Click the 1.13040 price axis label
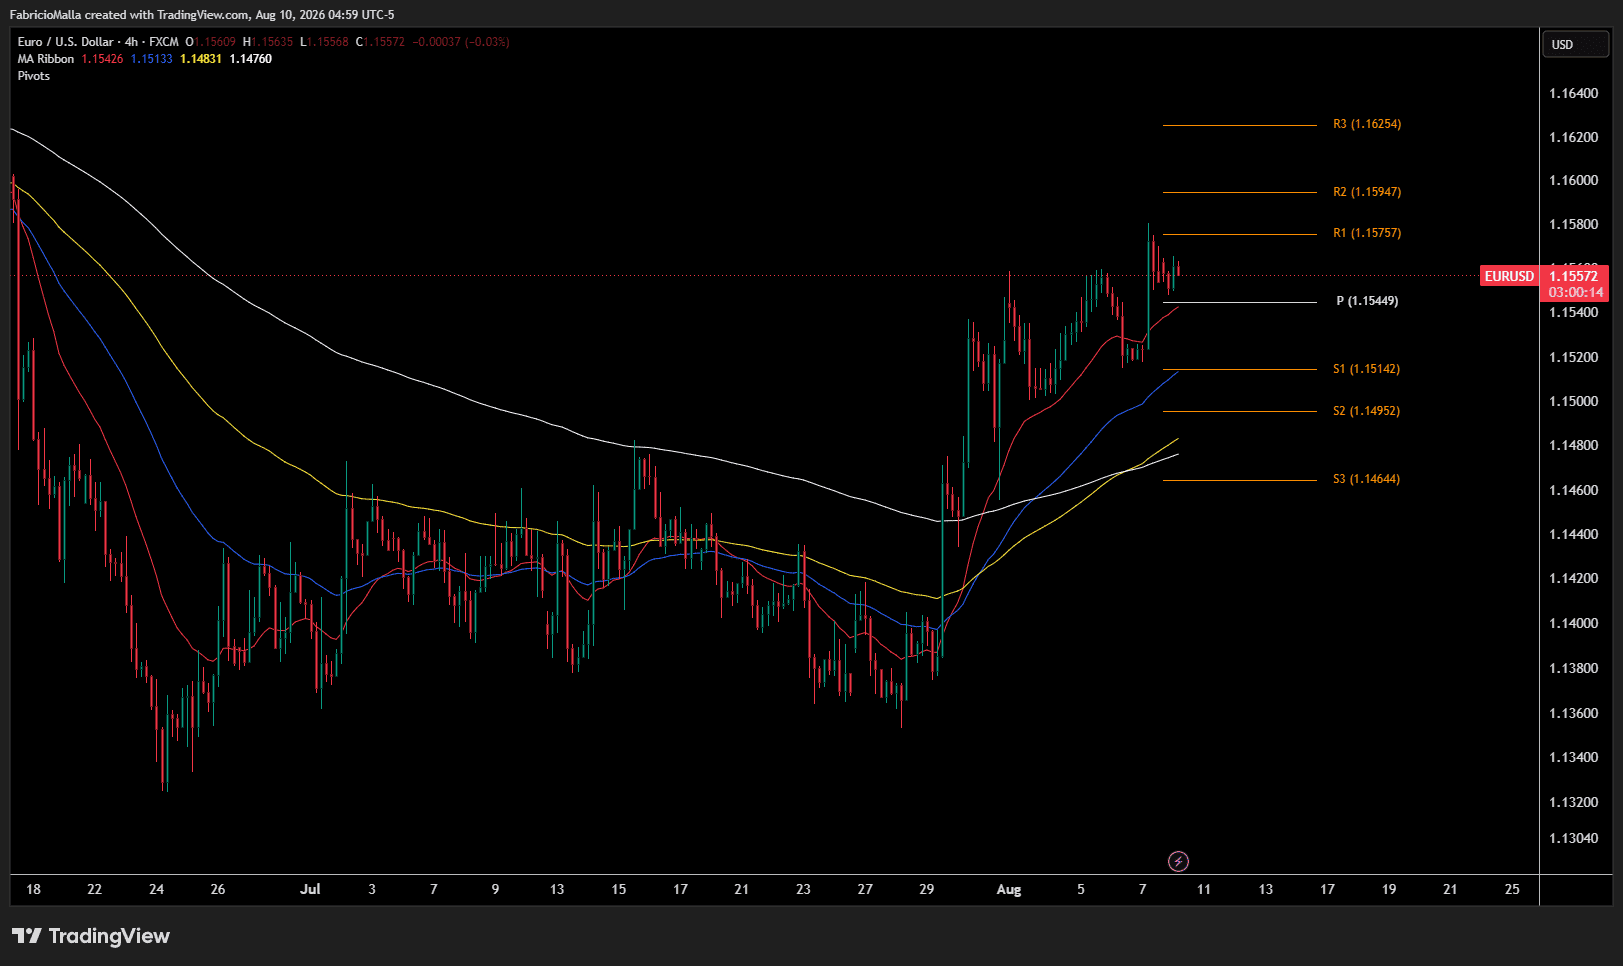The height and width of the screenshot is (966, 1623). point(1574,838)
